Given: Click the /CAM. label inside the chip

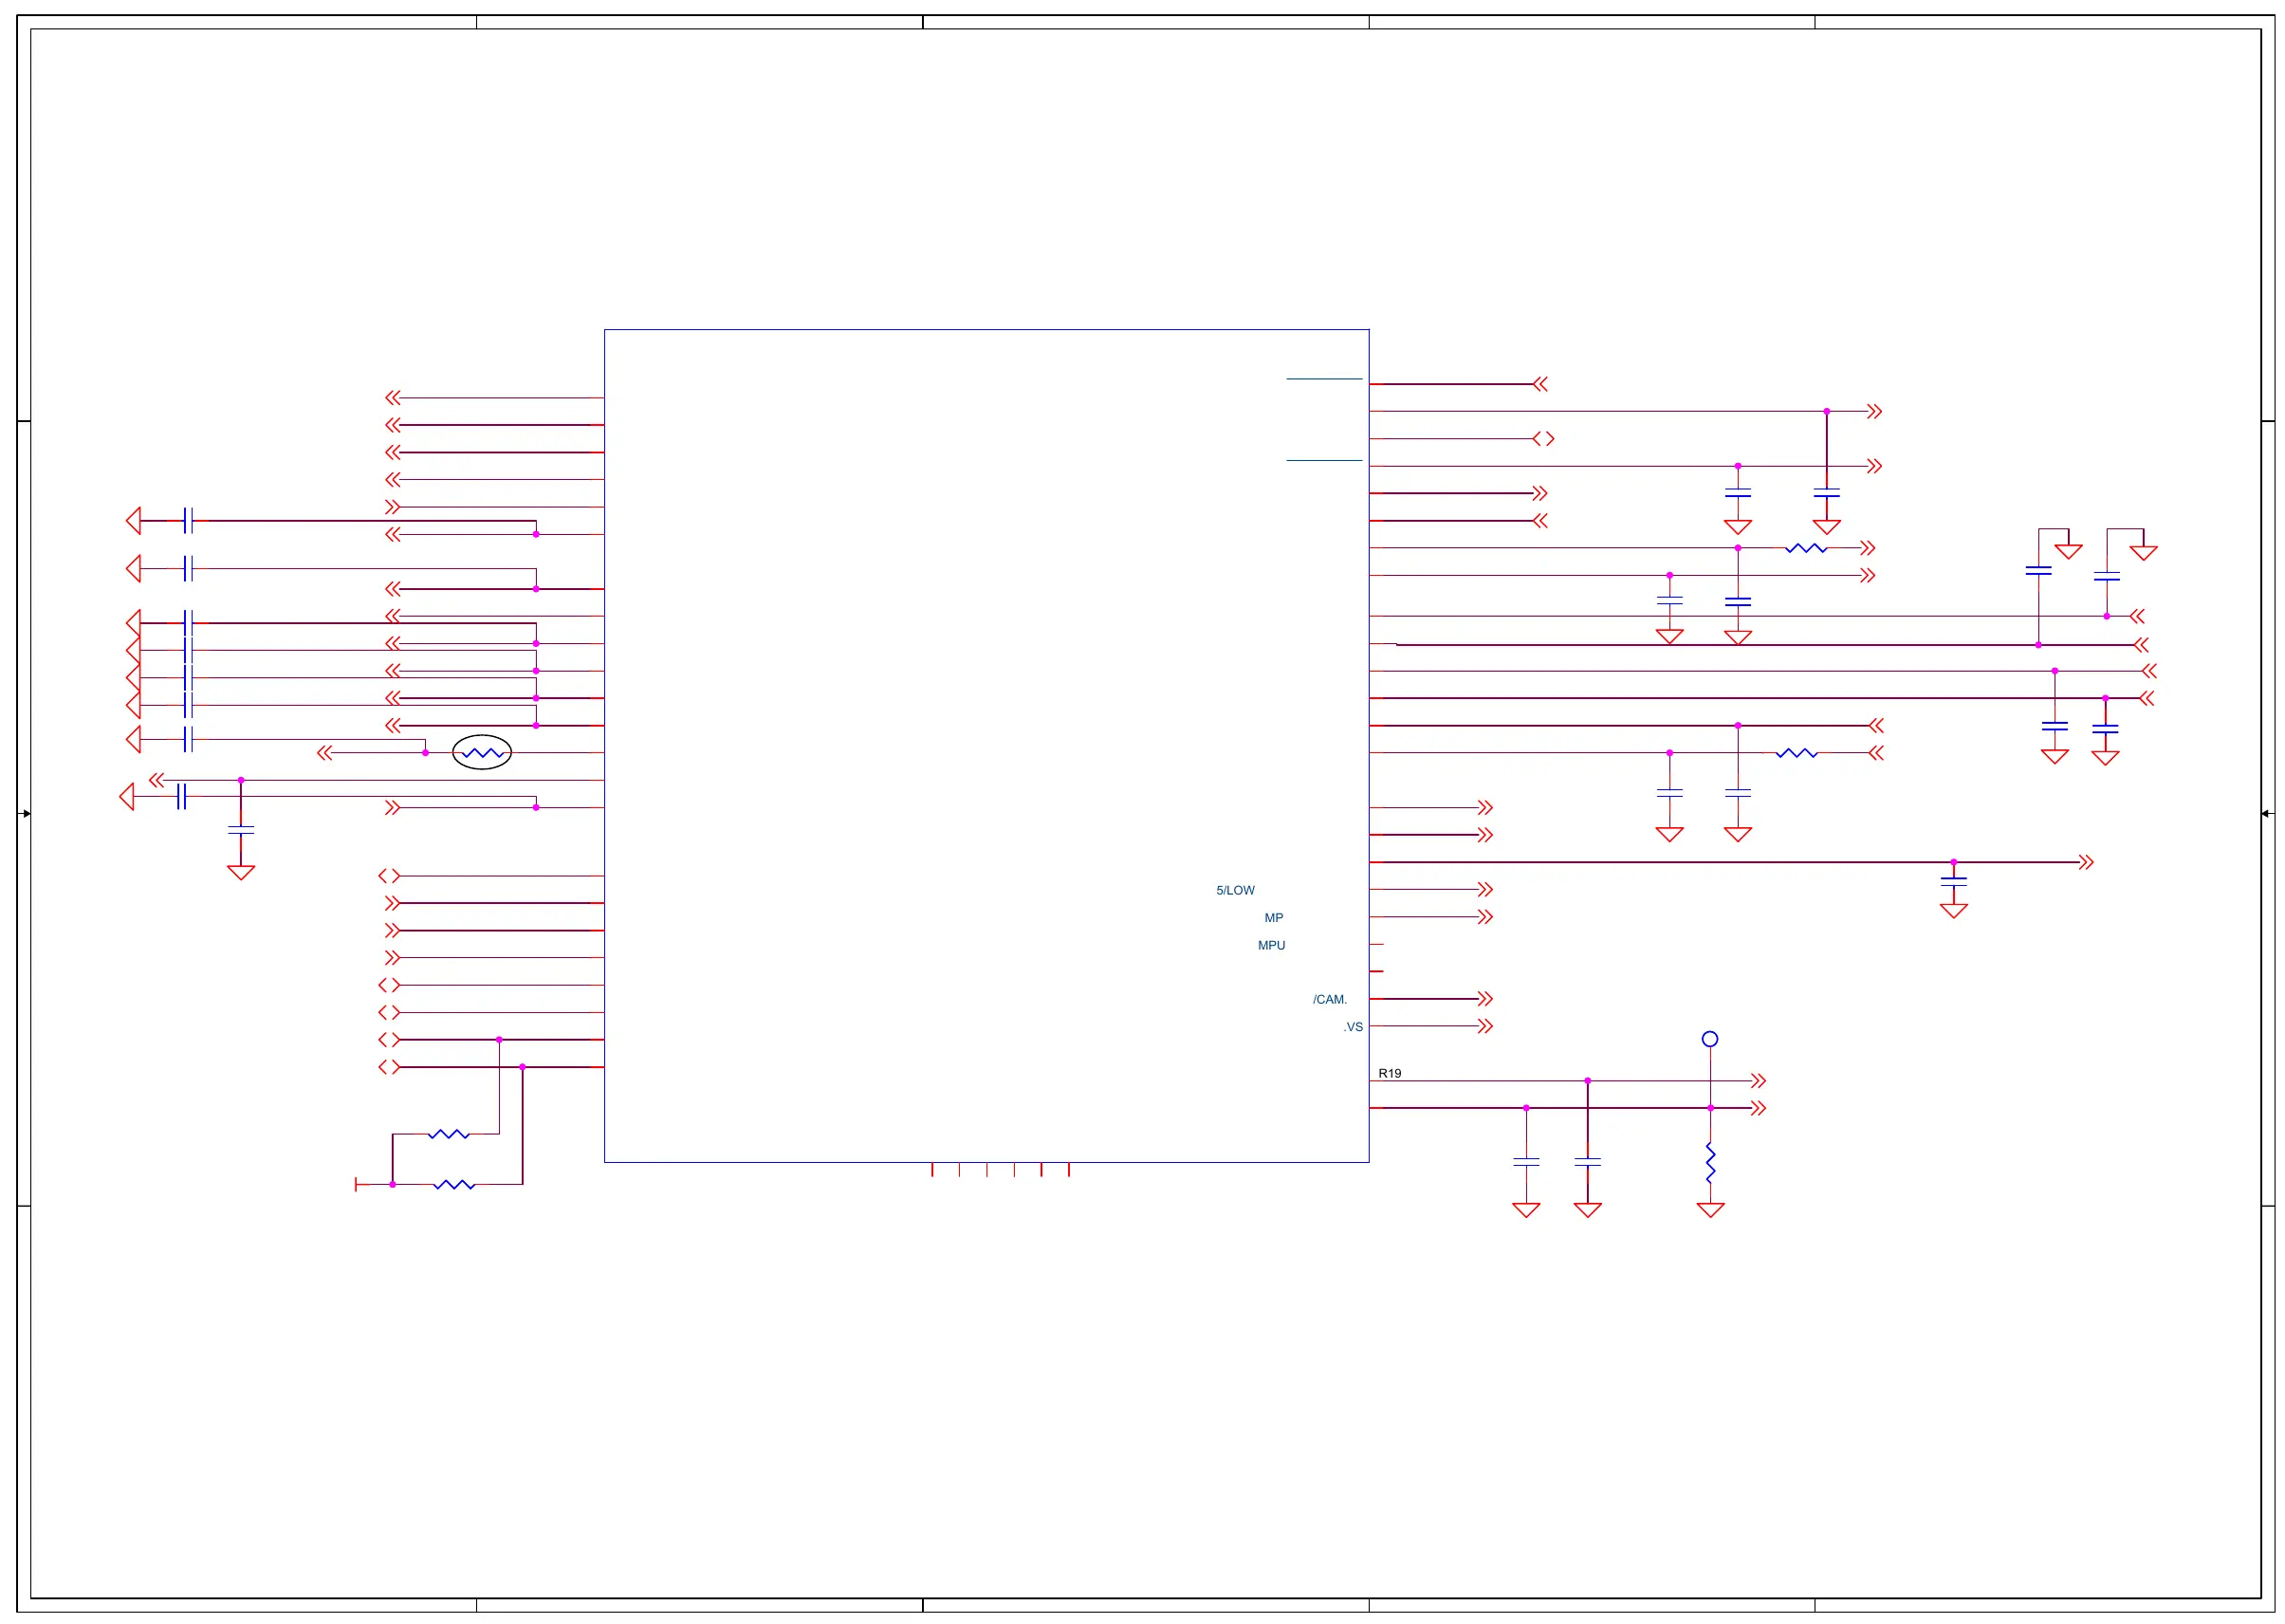Looking at the screenshot, I should point(1330,999).
